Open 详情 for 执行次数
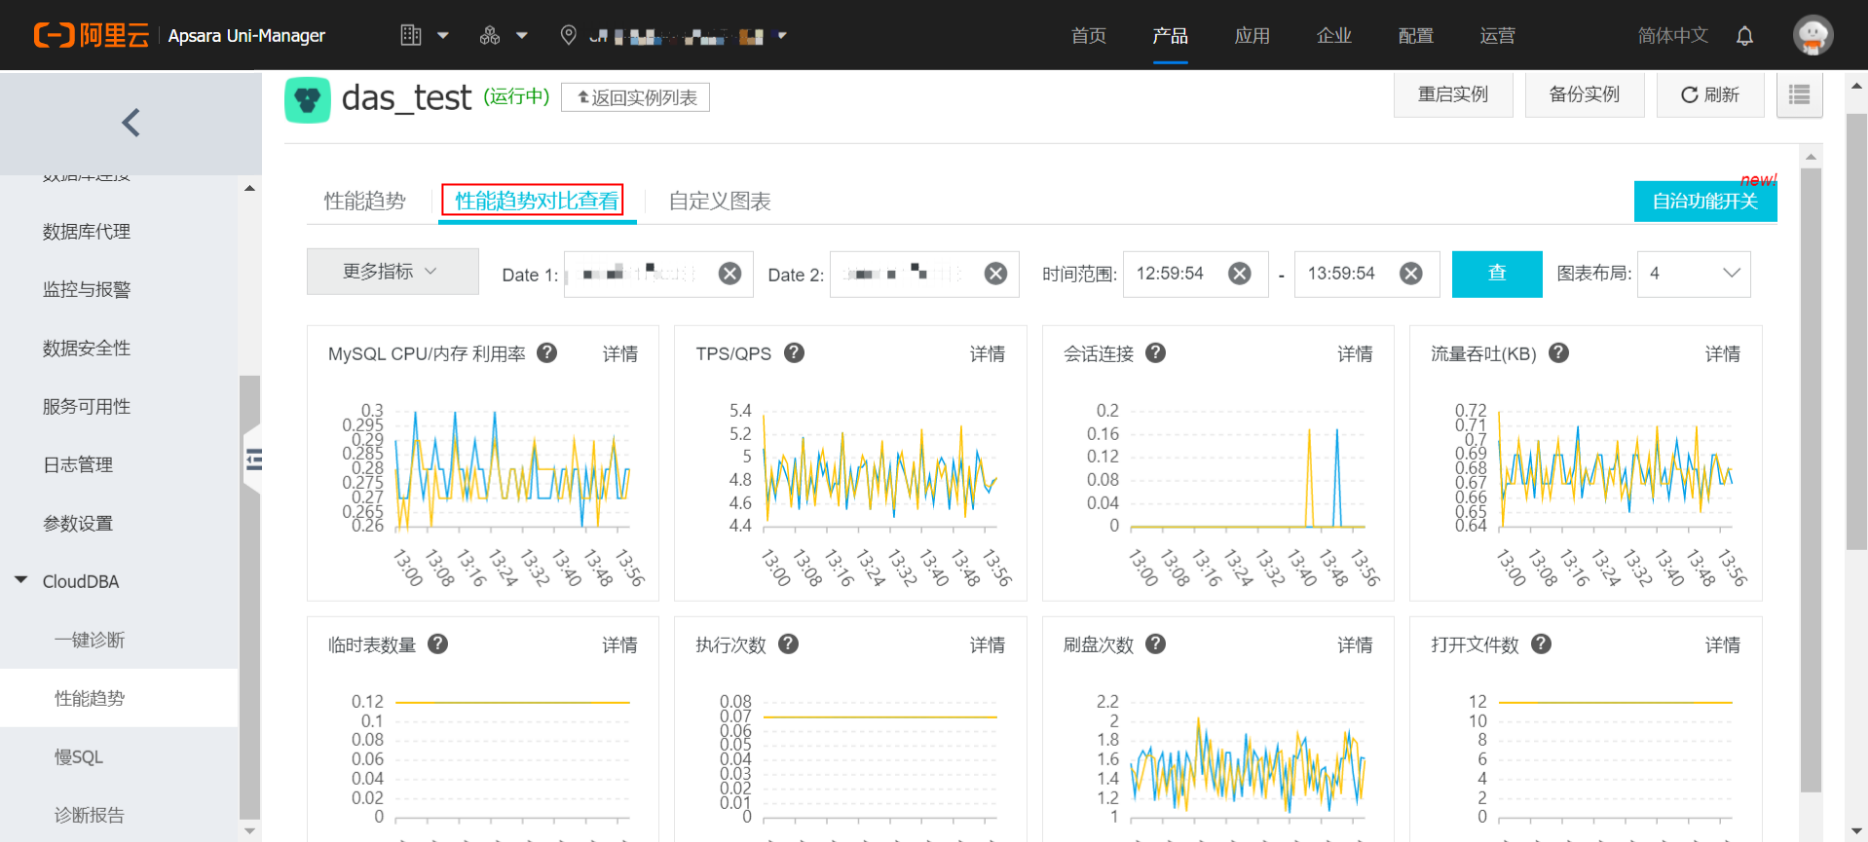The image size is (1868, 842). [987, 645]
